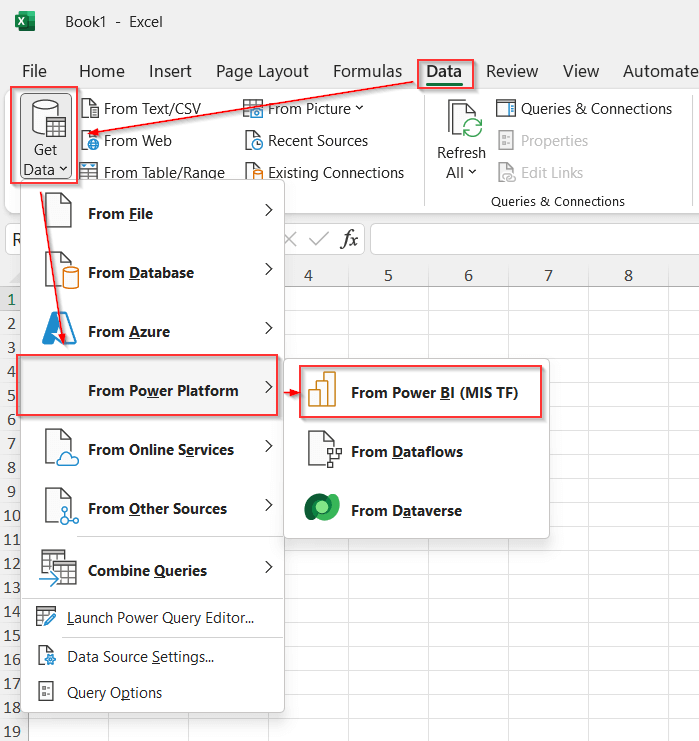Image resolution: width=699 pixels, height=741 pixels.
Task: Click the Power BI chart icon
Action: tap(322, 389)
